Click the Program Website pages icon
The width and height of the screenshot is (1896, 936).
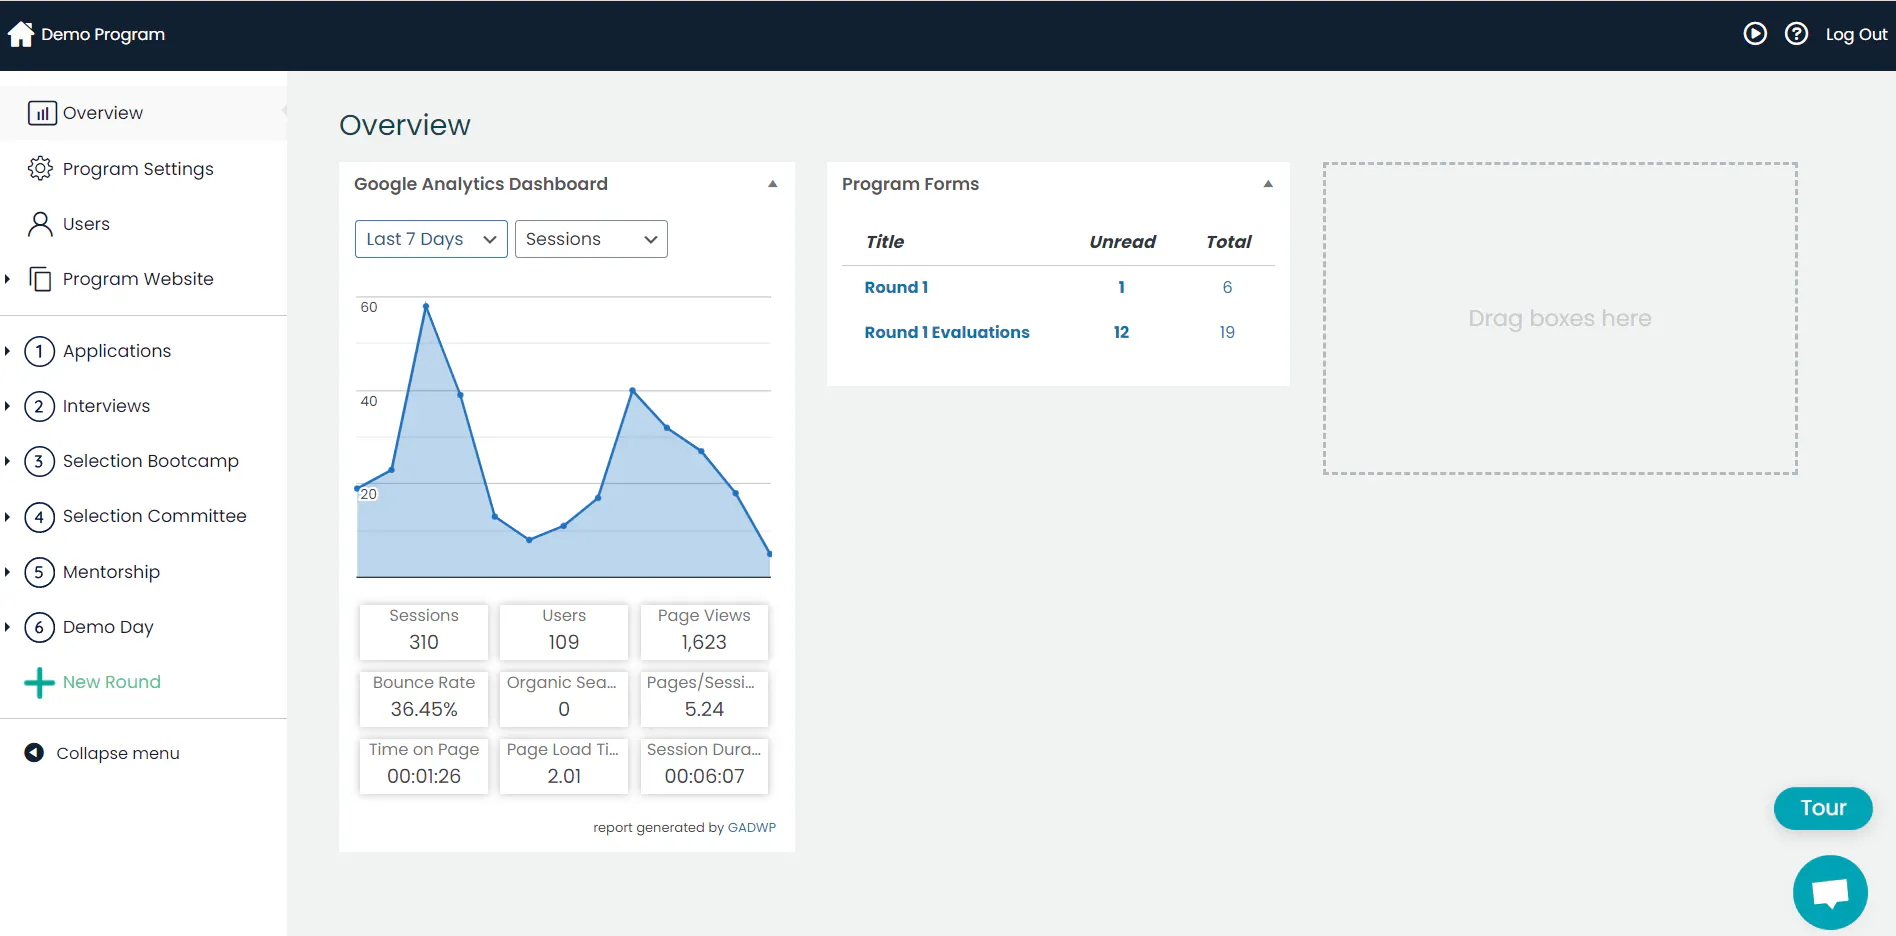(x=40, y=279)
